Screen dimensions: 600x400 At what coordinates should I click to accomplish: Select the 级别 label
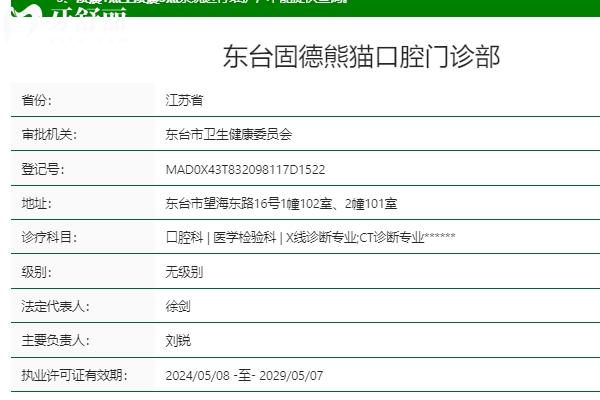pos(37,272)
